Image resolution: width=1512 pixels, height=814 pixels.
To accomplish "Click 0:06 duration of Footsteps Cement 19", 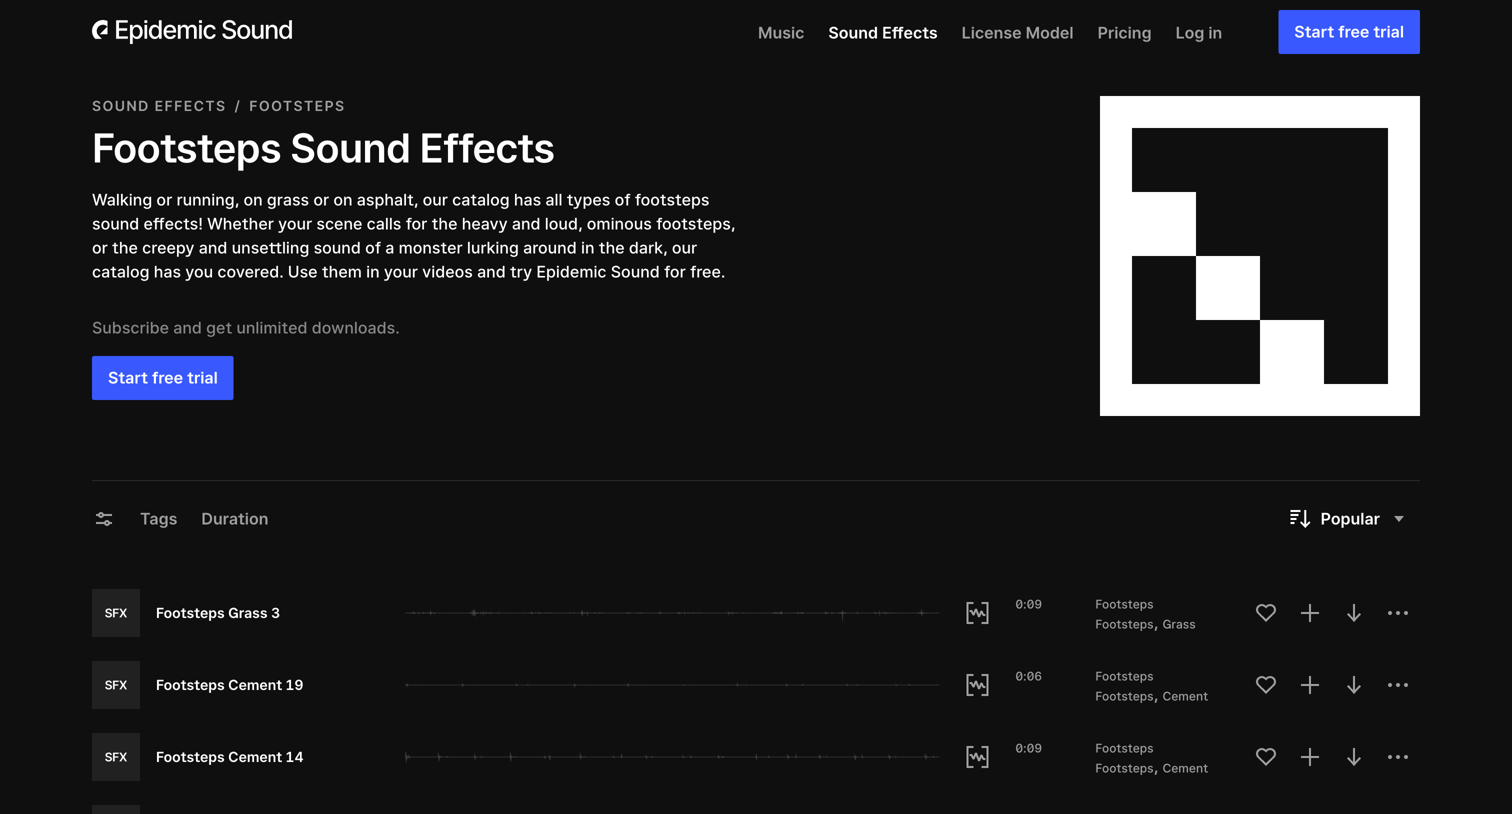I will coord(1028,676).
